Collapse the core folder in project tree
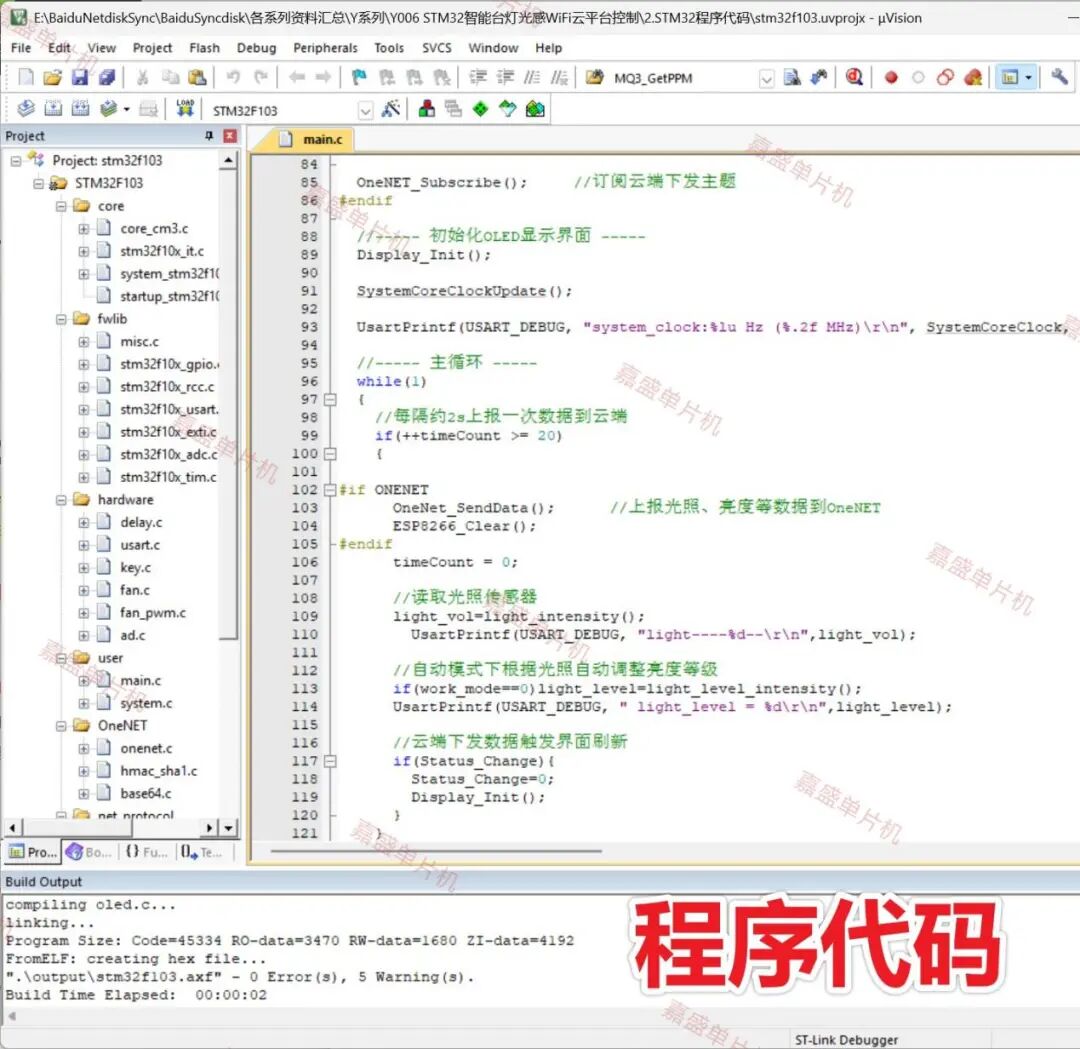 (61, 206)
